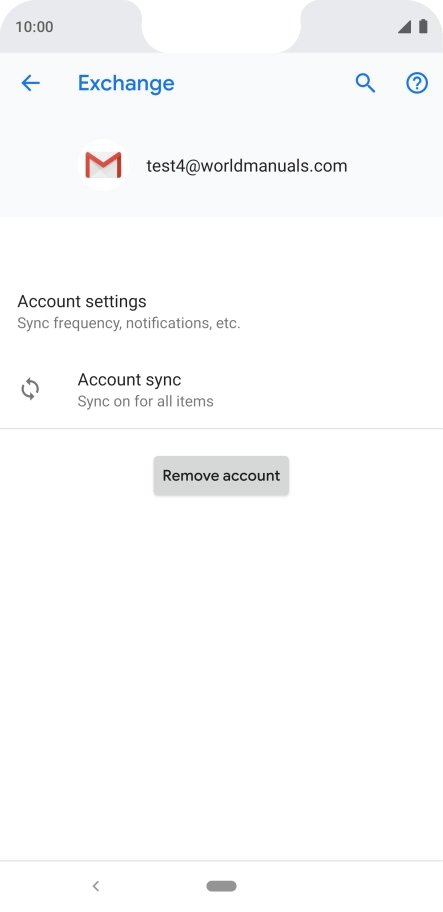Tap 'Sync frequency, notifications, etc.' subtitle
This screenshot has height=912, width=443.
128,323
